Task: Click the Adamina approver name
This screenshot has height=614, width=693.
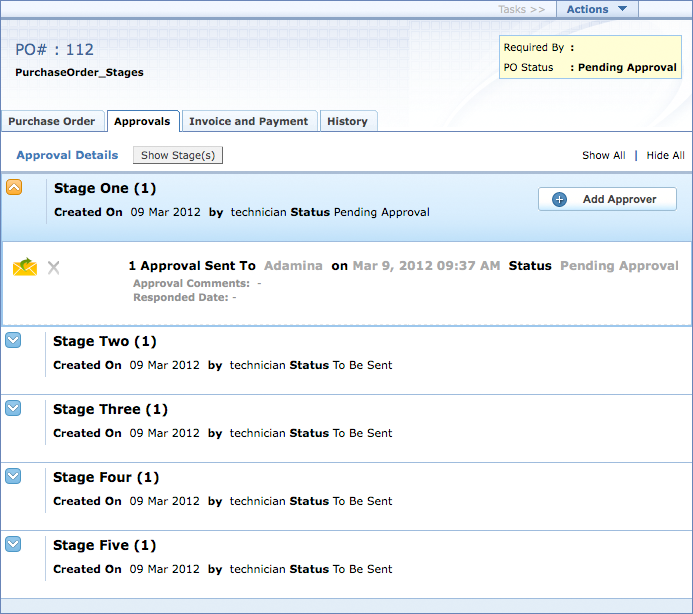Action: click(x=294, y=266)
